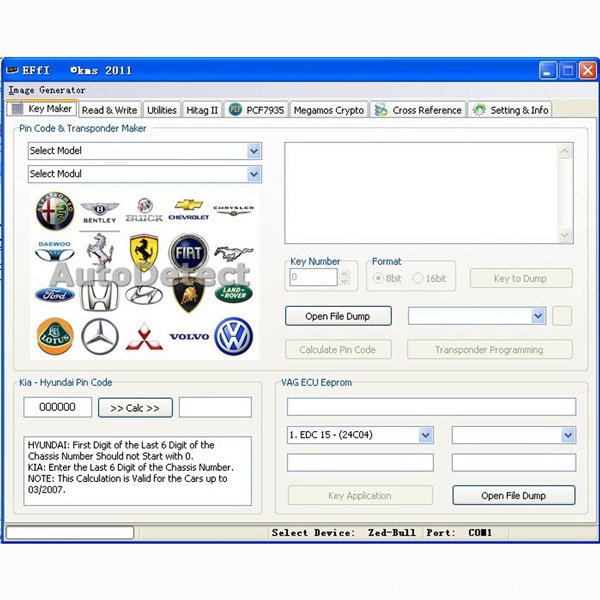Click small square button beside file dump dropdown
This screenshot has width=600, height=600.
(x=562, y=316)
